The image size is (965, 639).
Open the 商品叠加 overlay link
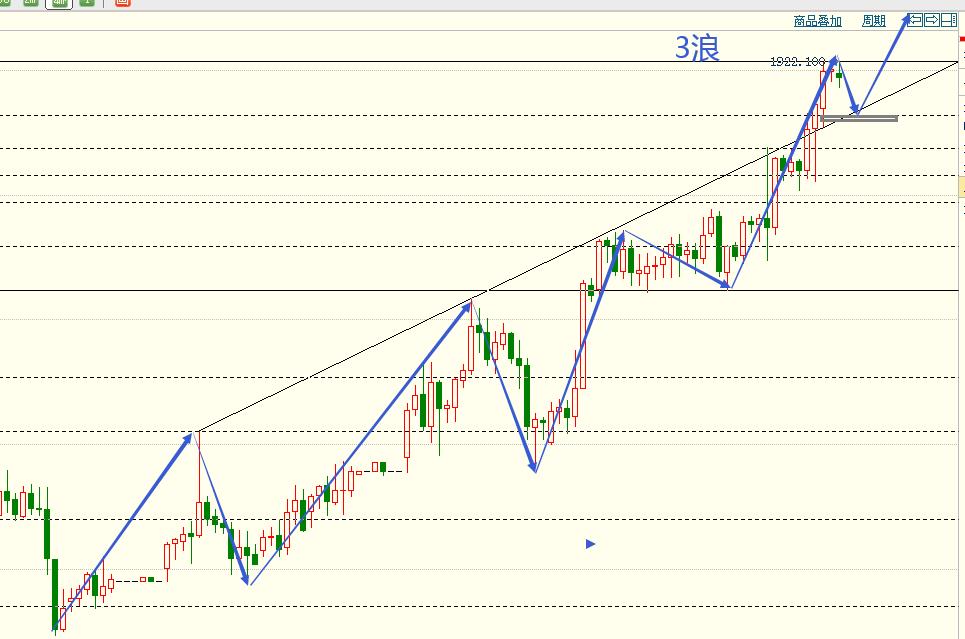tap(817, 21)
